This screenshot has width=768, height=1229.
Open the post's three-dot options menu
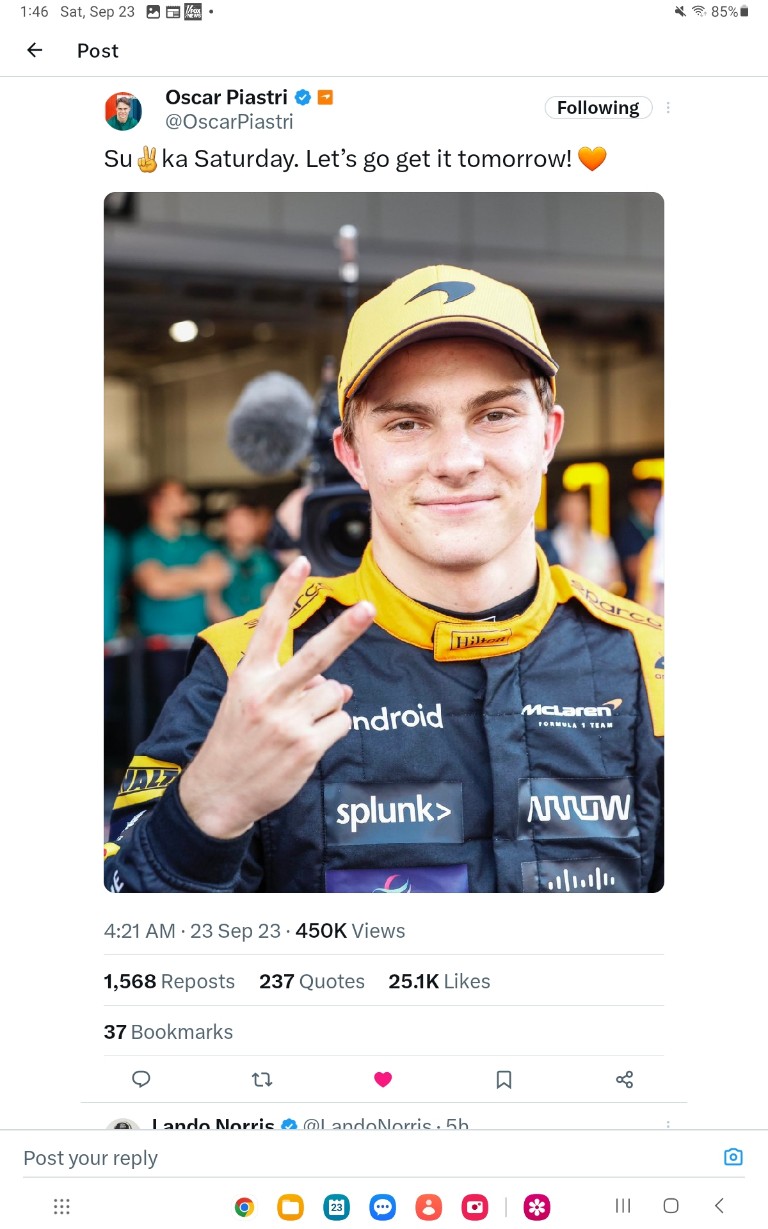coord(668,108)
